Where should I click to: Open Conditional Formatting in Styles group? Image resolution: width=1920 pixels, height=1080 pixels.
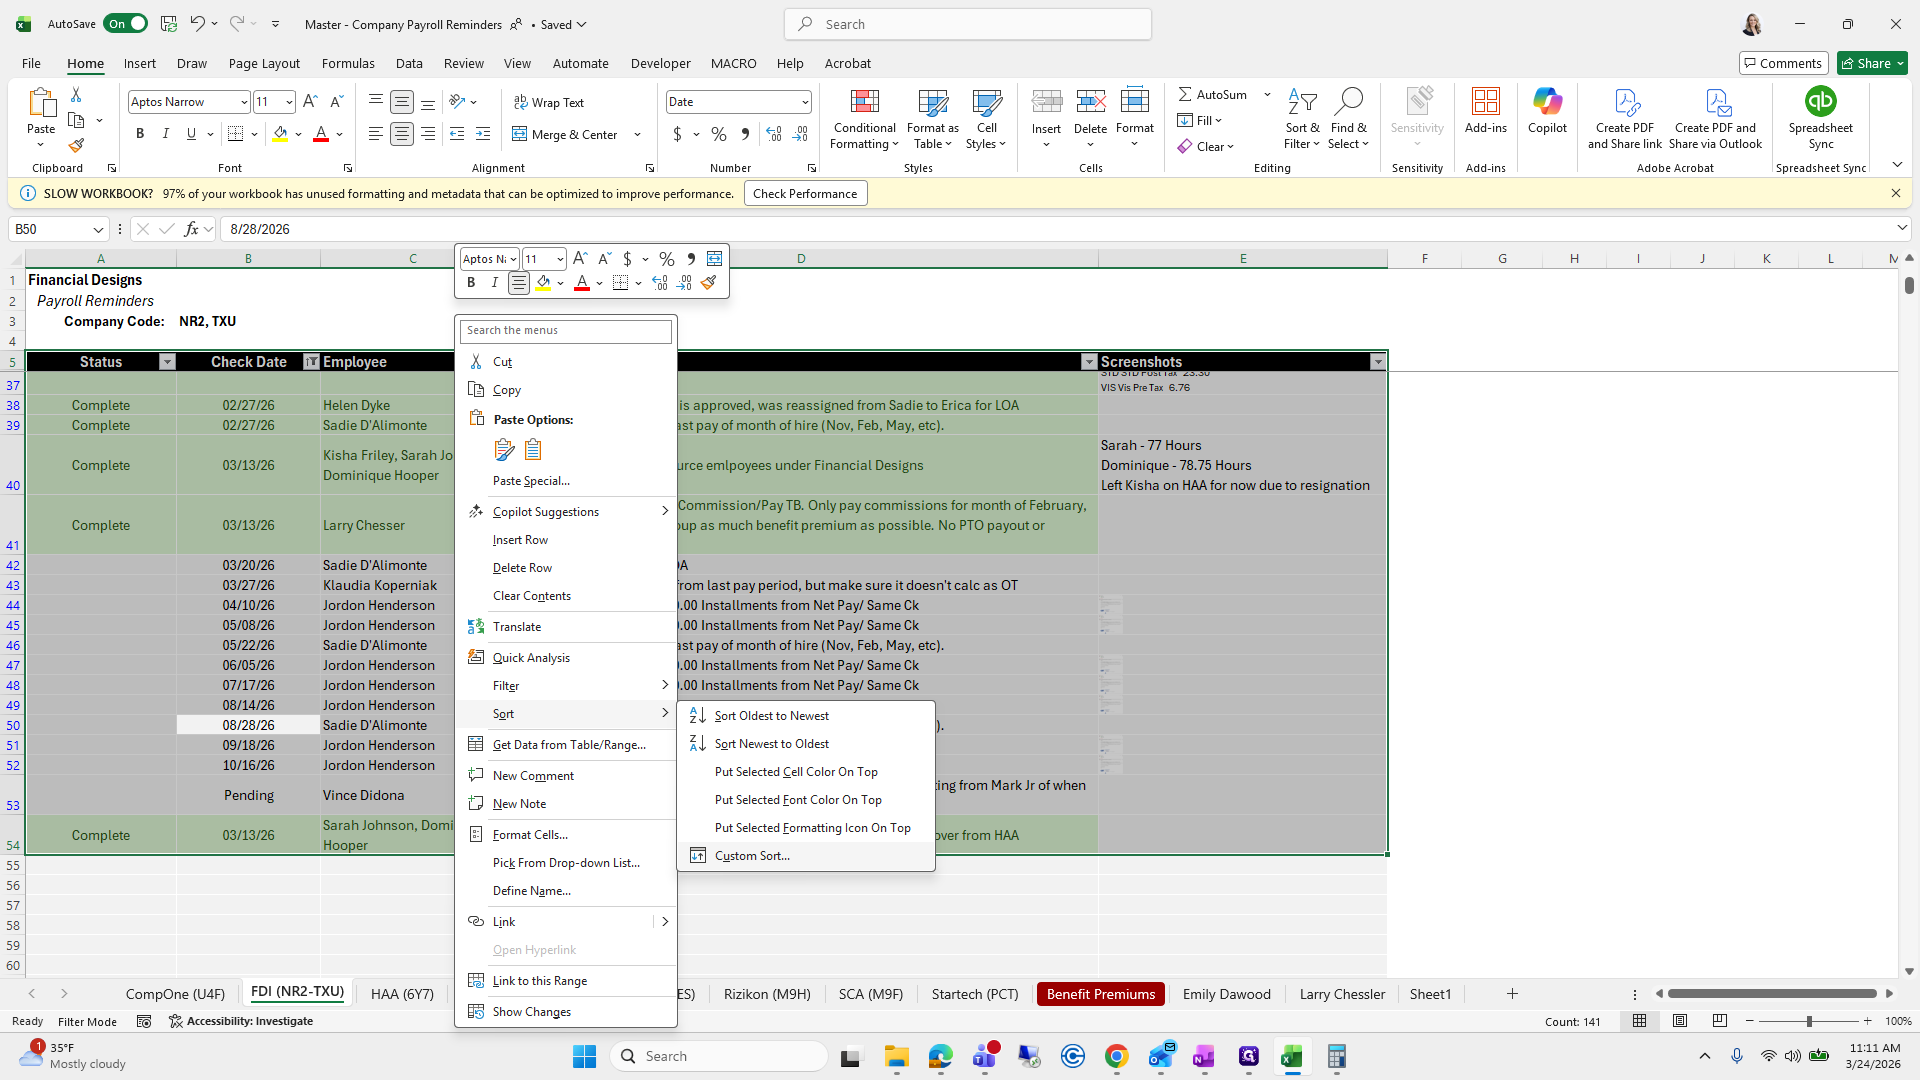(x=864, y=120)
